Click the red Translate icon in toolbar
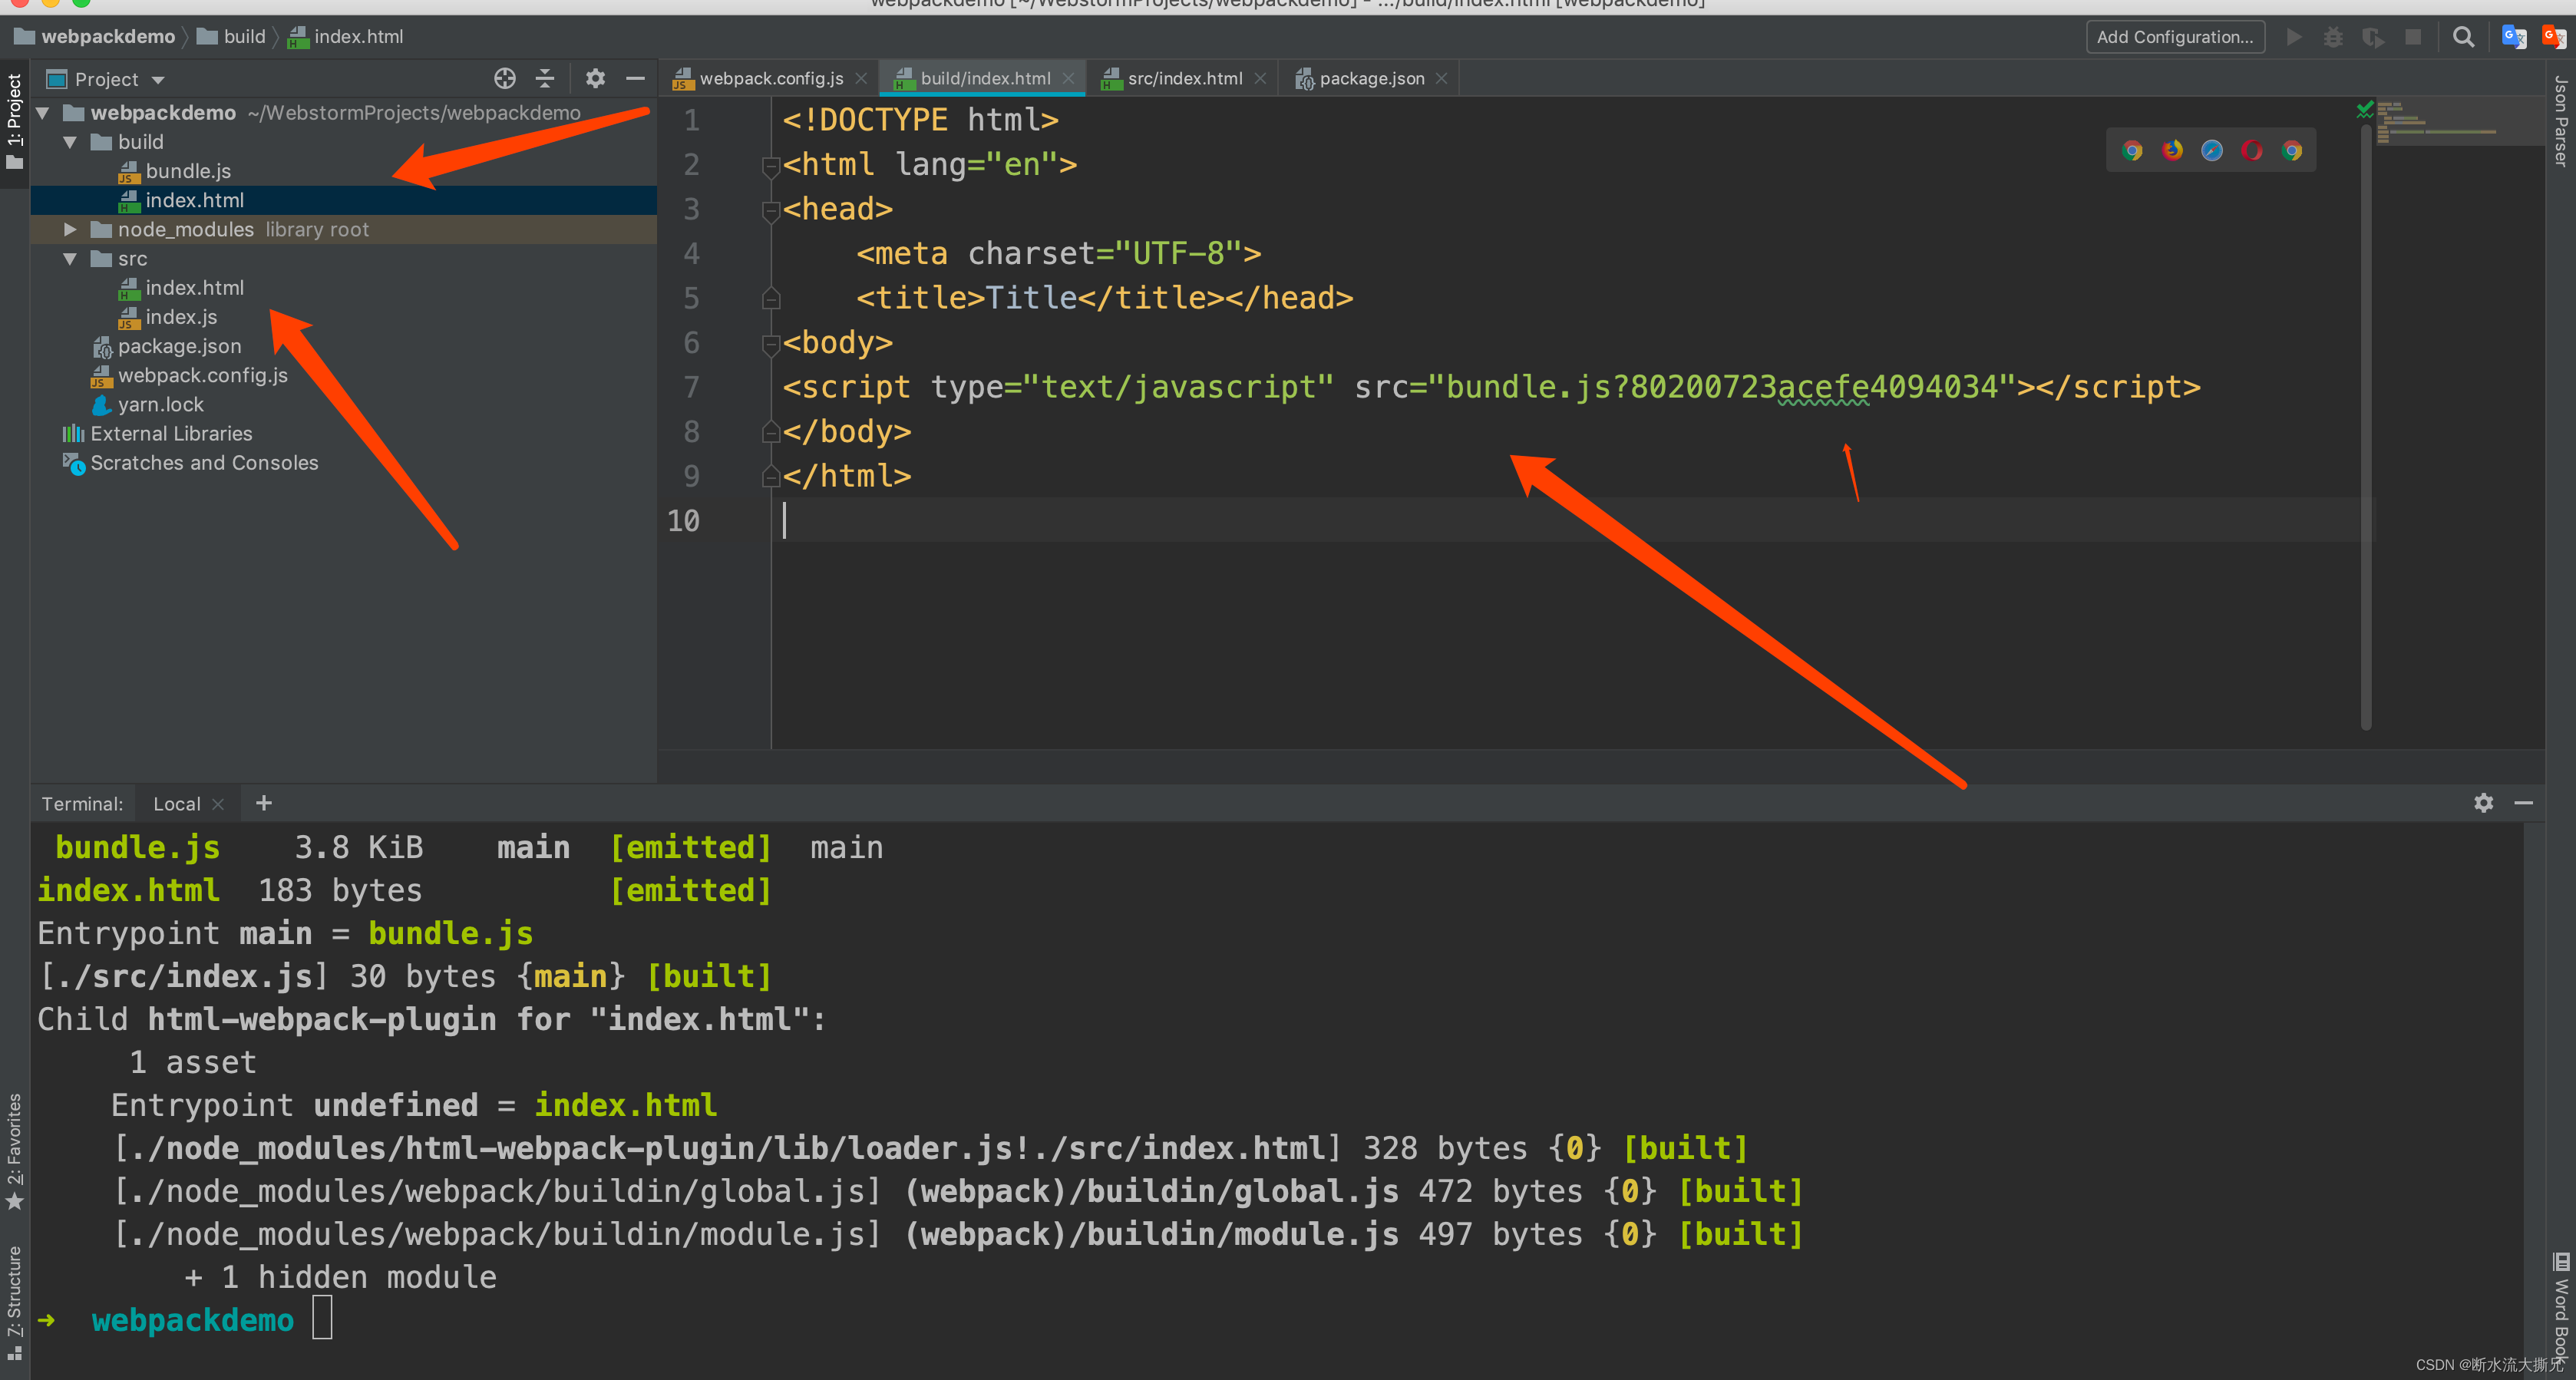The height and width of the screenshot is (1380, 2576). 2553,37
